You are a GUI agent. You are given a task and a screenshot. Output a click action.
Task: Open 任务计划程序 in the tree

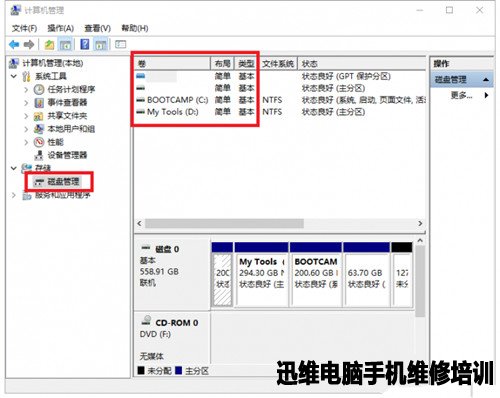click(x=71, y=89)
